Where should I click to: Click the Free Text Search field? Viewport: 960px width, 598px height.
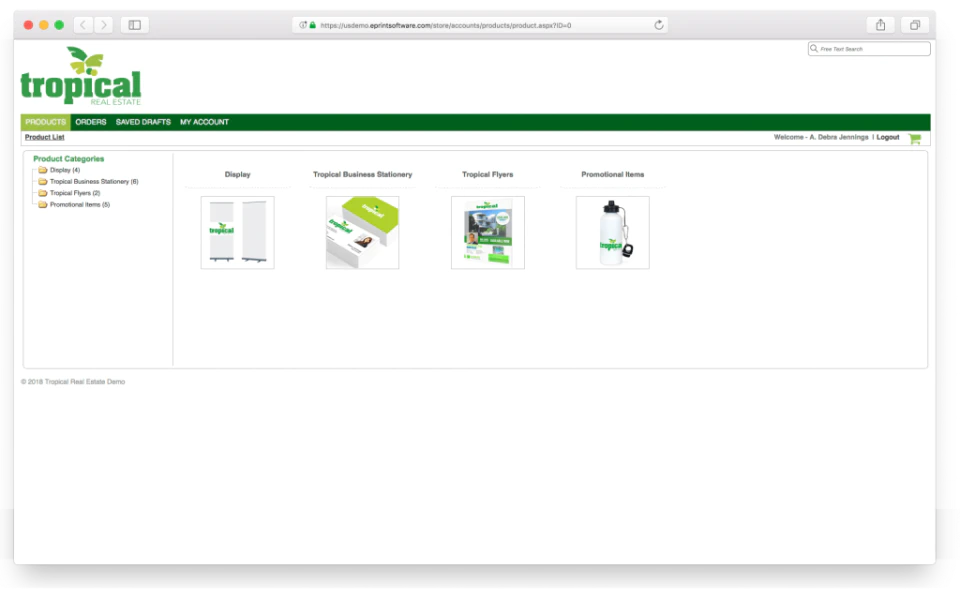869,49
